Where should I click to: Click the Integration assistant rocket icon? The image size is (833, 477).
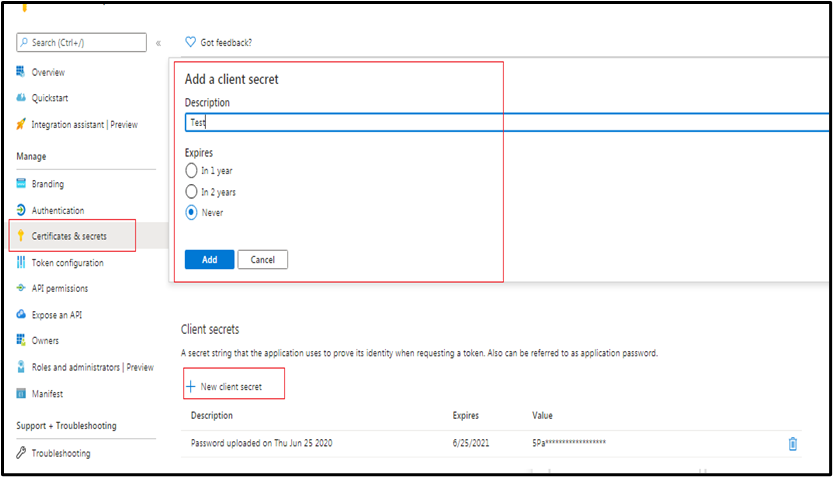click(x=22, y=124)
